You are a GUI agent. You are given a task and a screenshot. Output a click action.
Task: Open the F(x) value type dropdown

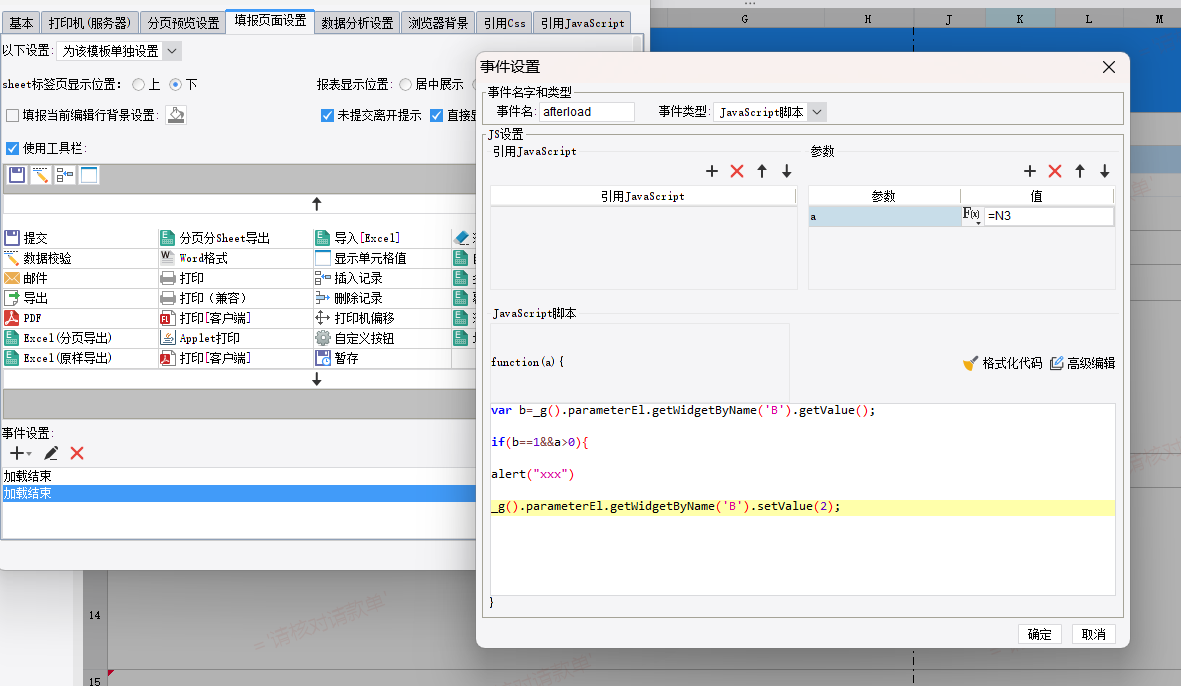coord(972,216)
